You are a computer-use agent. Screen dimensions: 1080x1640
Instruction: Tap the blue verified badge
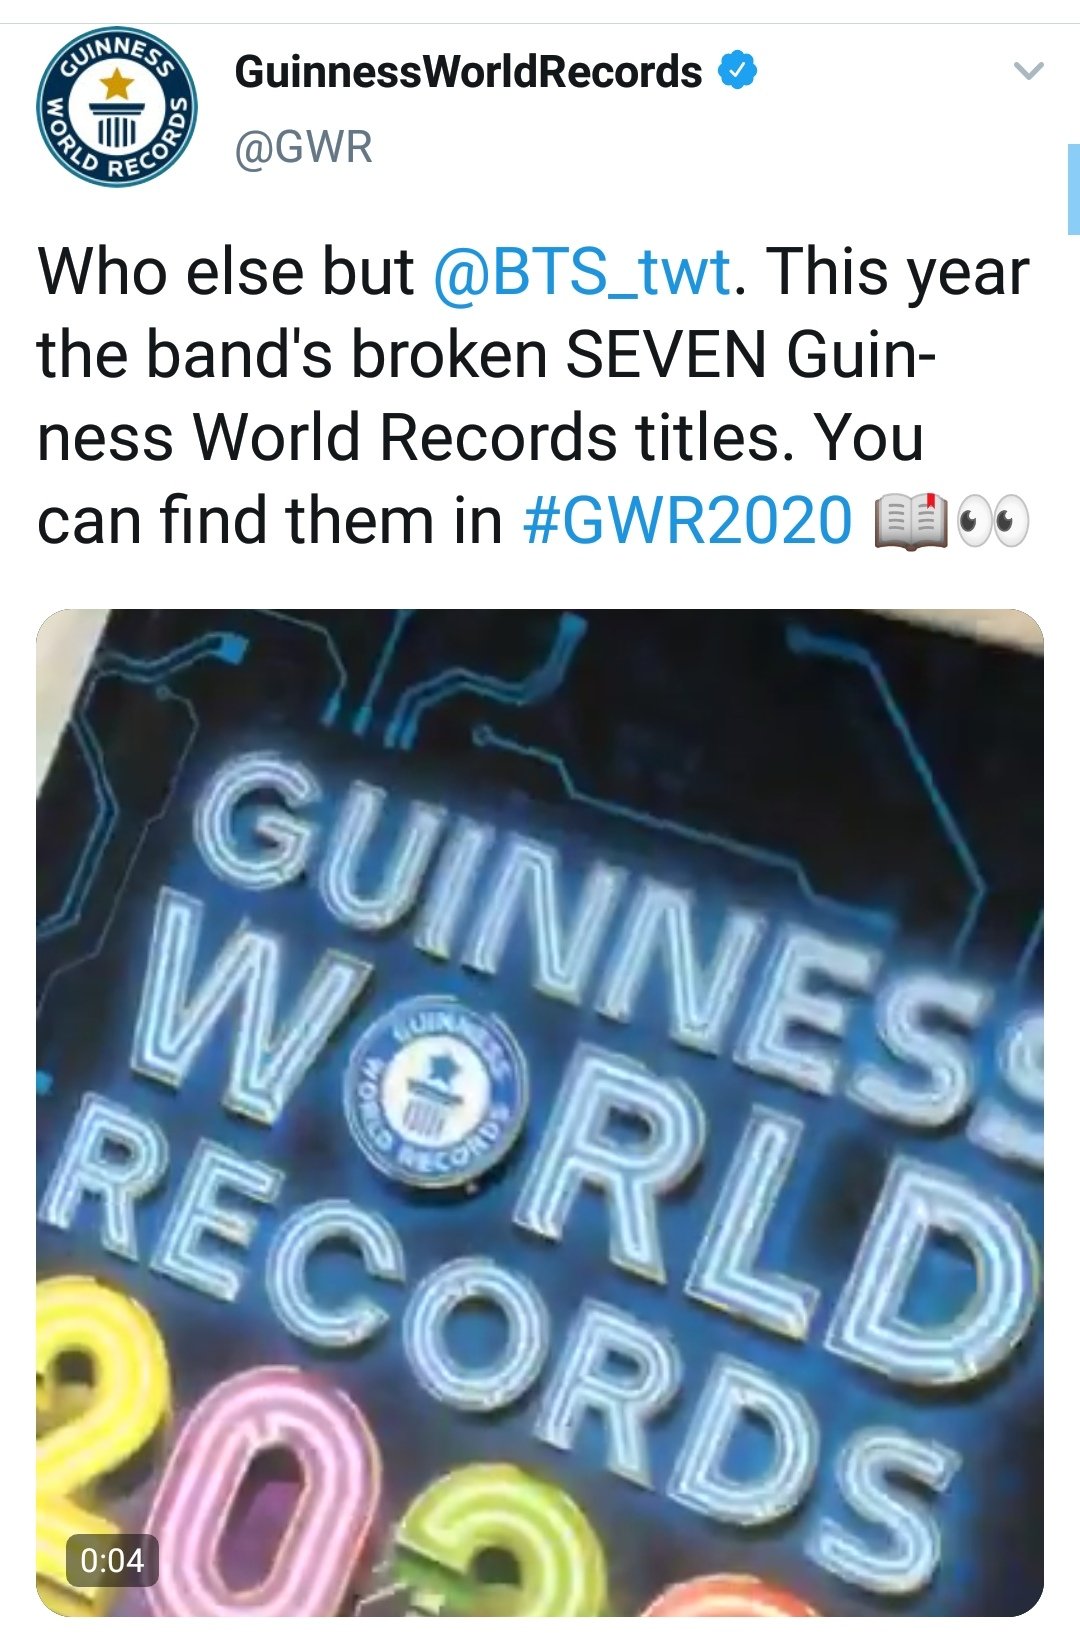tap(738, 70)
